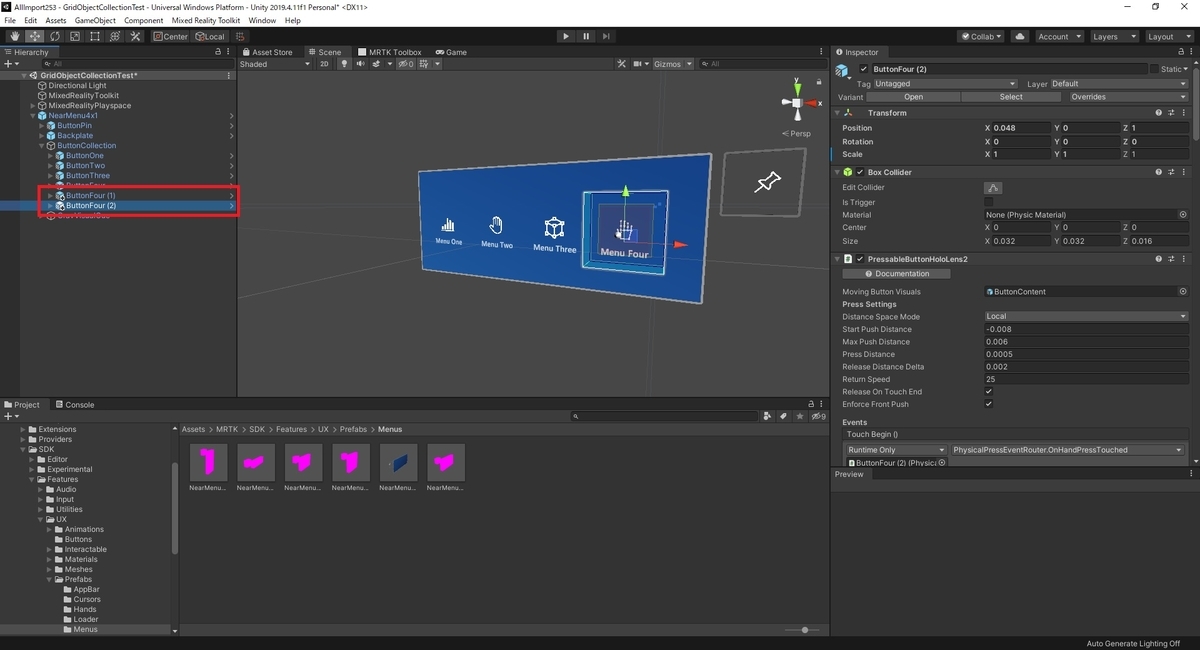
Task: Open the GameObject menu
Action: tap(95, 20)
